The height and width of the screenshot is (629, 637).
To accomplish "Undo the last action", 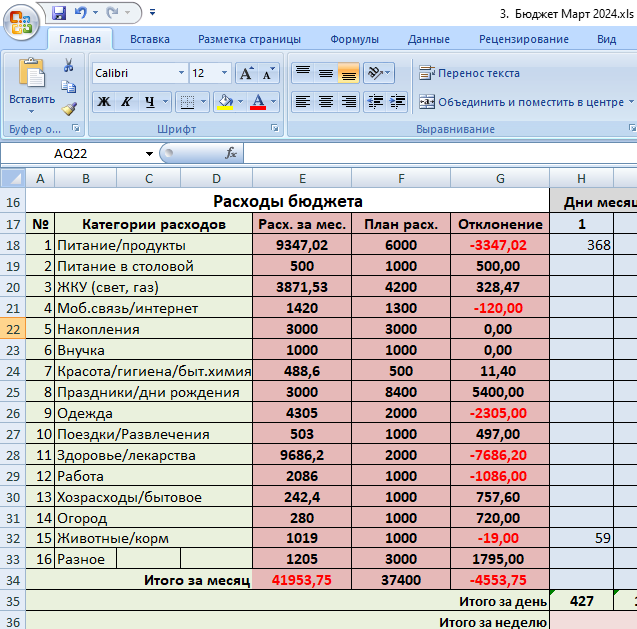I will 80,13.
